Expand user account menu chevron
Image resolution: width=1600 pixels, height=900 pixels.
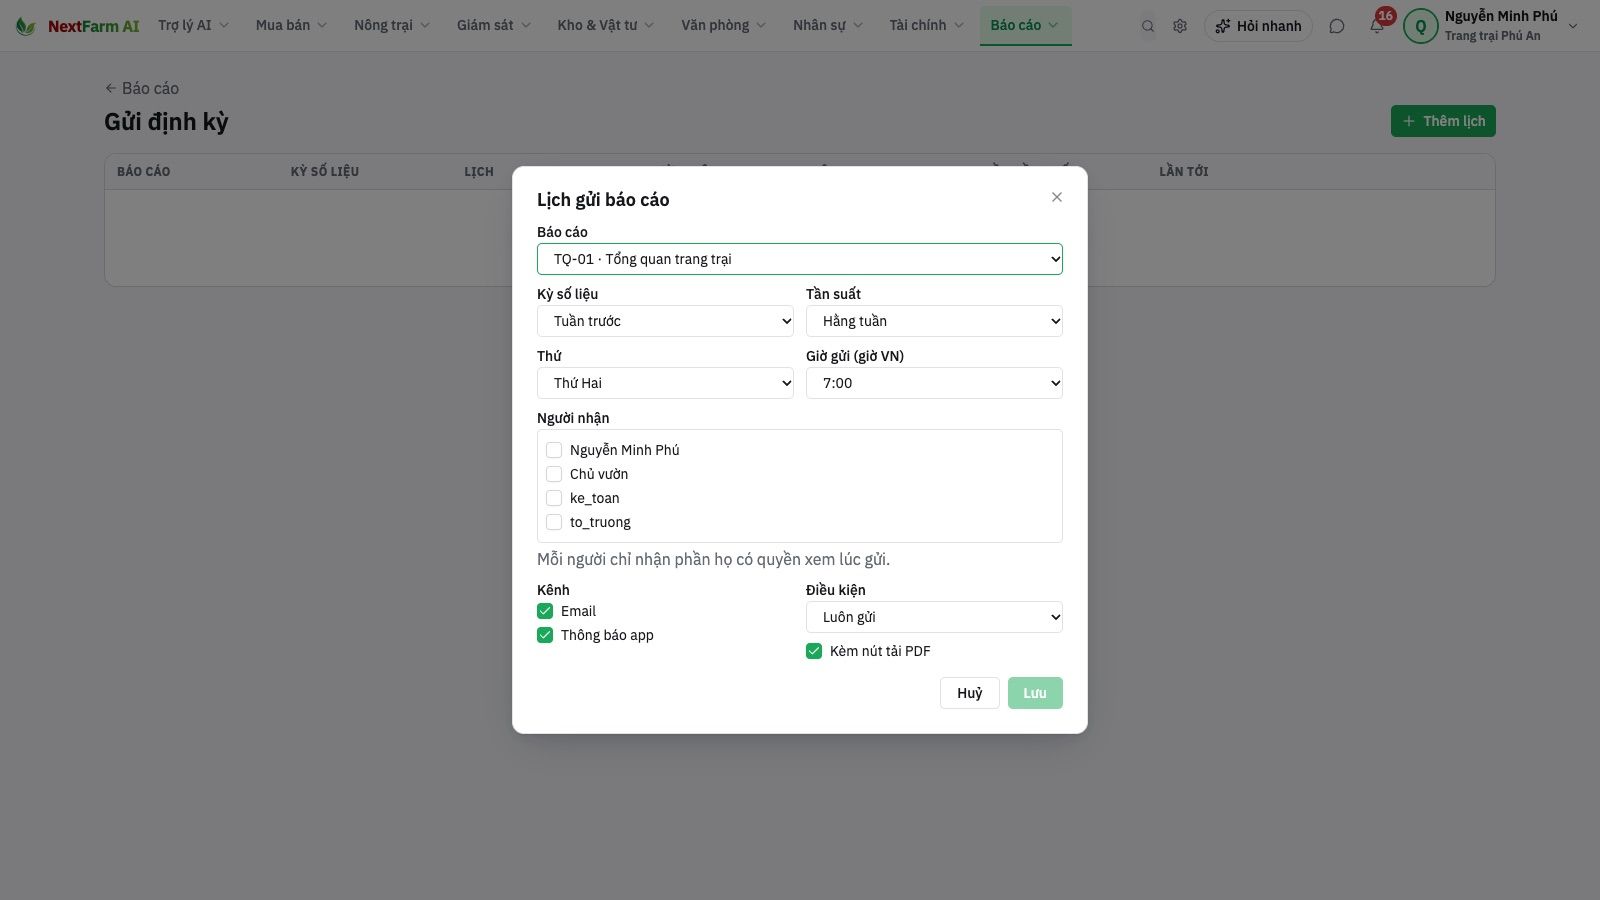pos(1573,26)
